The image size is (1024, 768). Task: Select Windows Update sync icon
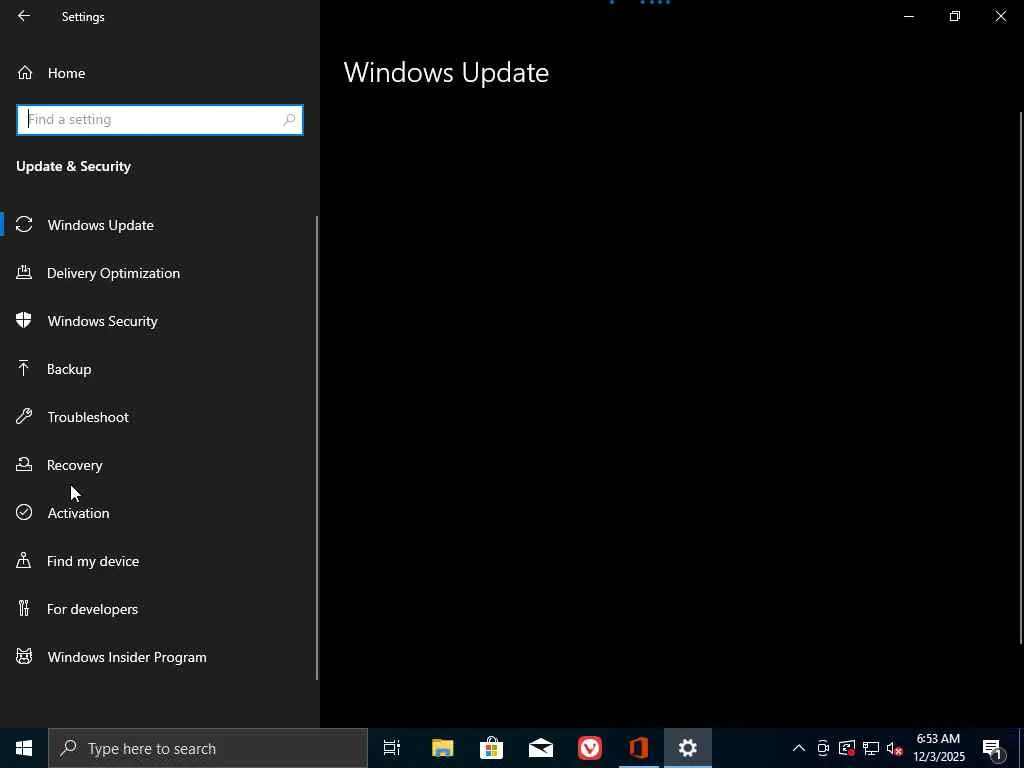click(x=24, y=225)
